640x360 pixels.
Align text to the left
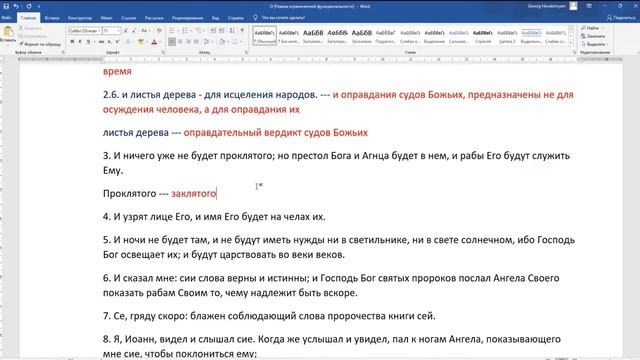[x=172, y=42]
